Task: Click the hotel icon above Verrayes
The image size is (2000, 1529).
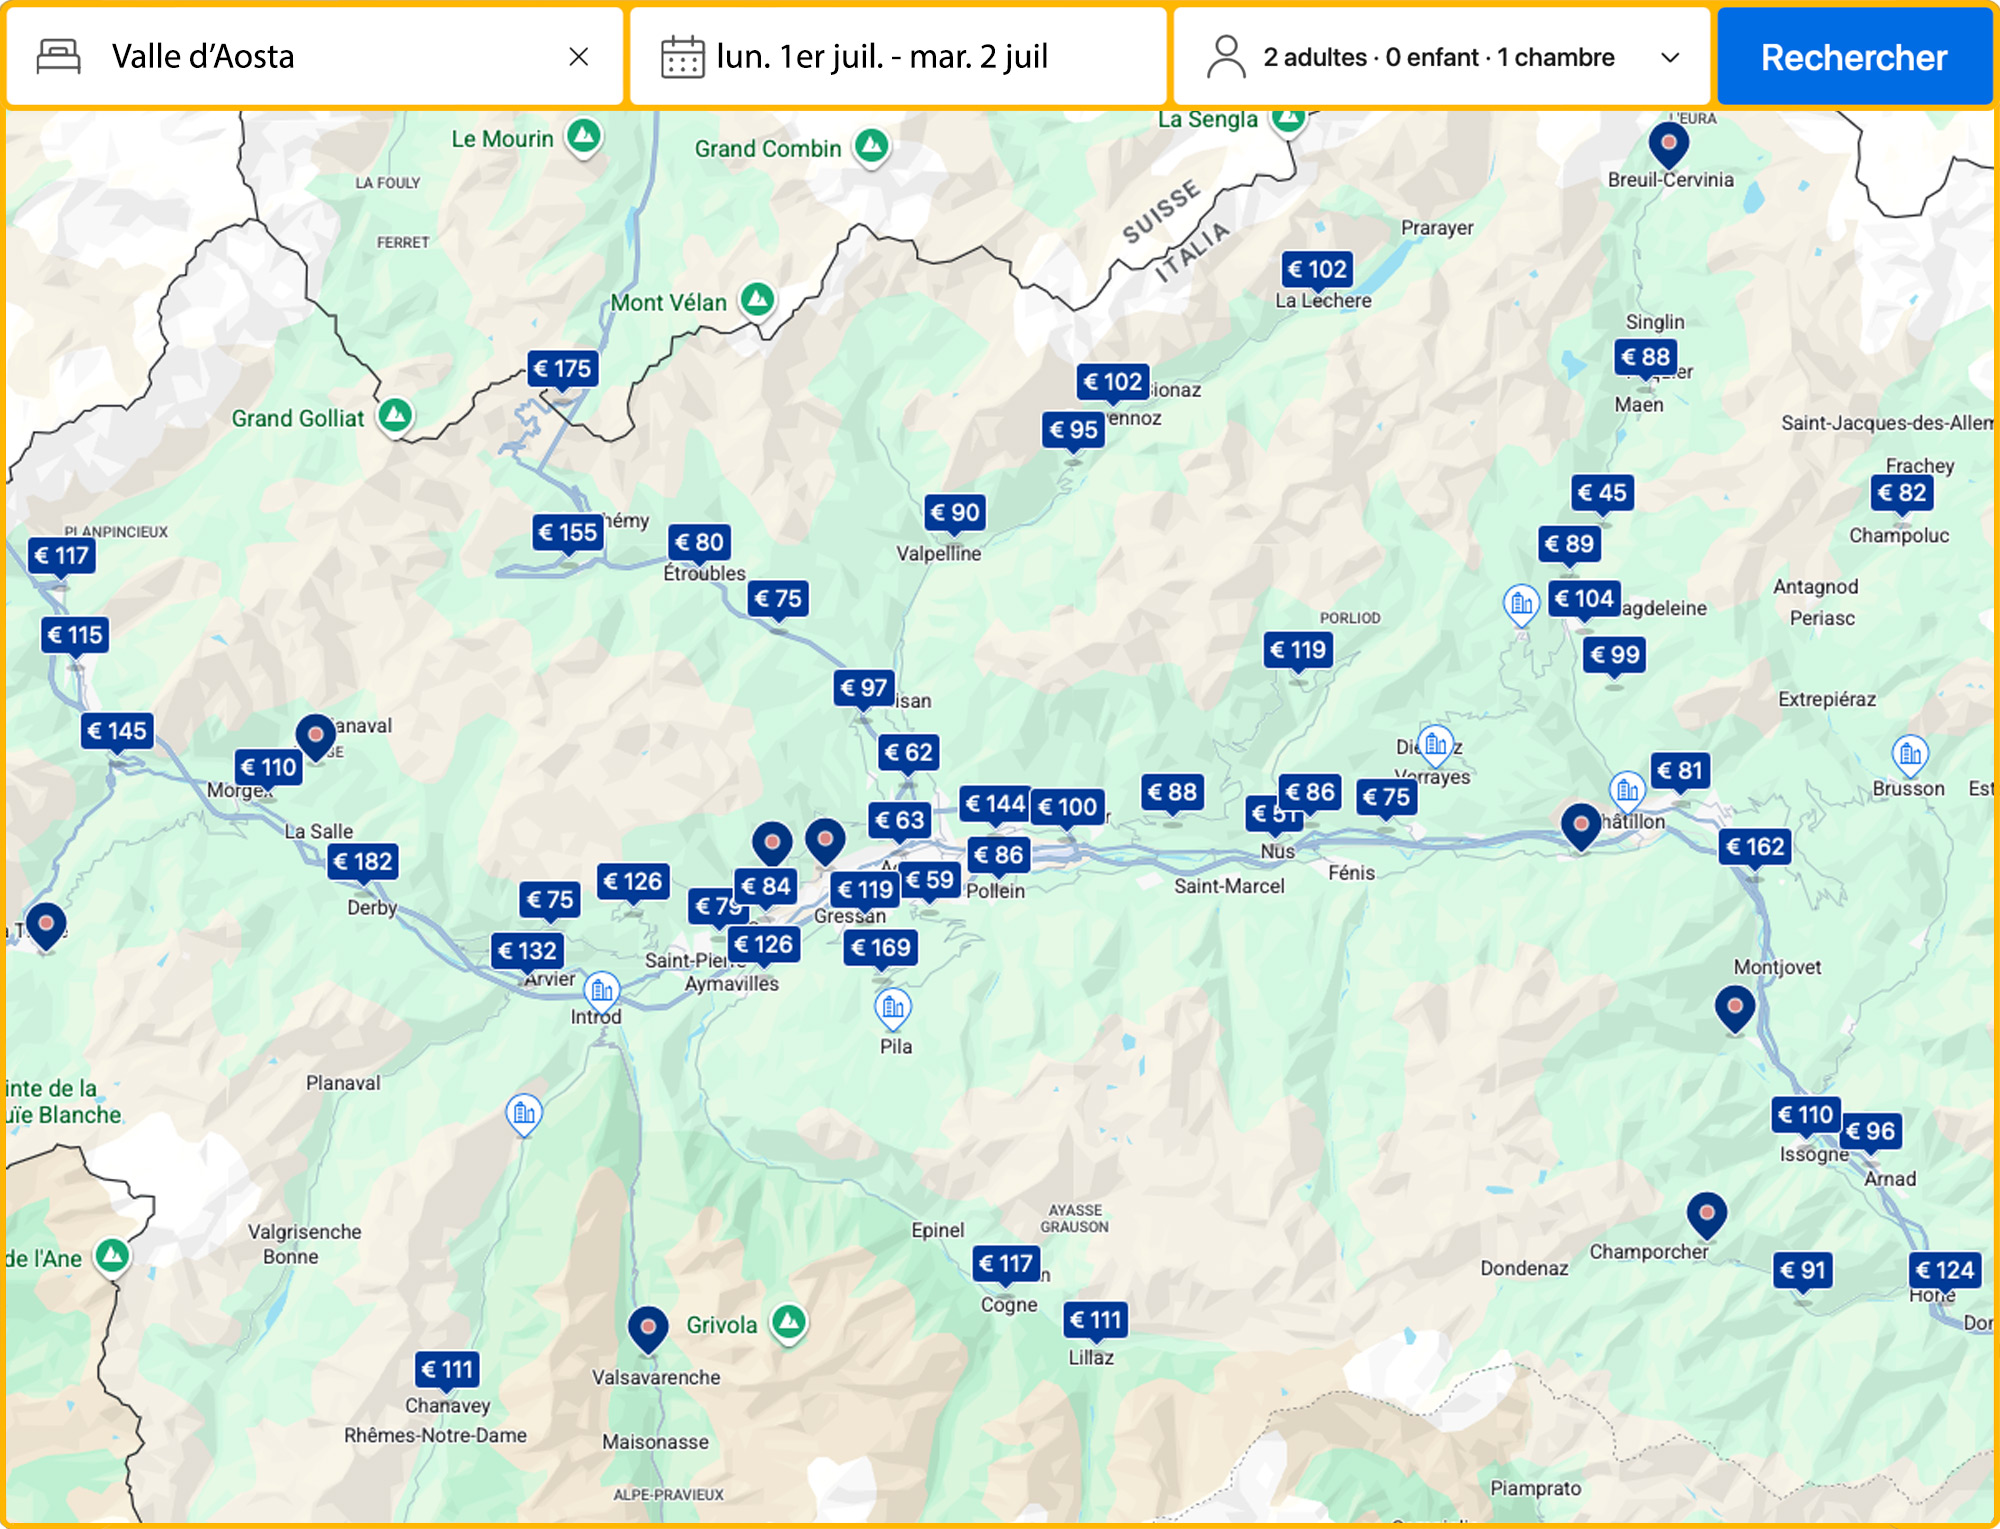Action: coord(1436,744)
